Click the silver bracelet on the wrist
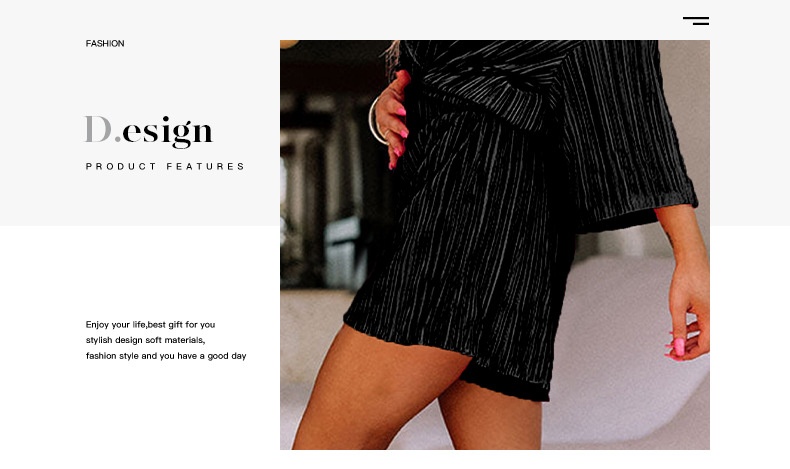This screenshot has height=469, width=790. coord(375,122)
